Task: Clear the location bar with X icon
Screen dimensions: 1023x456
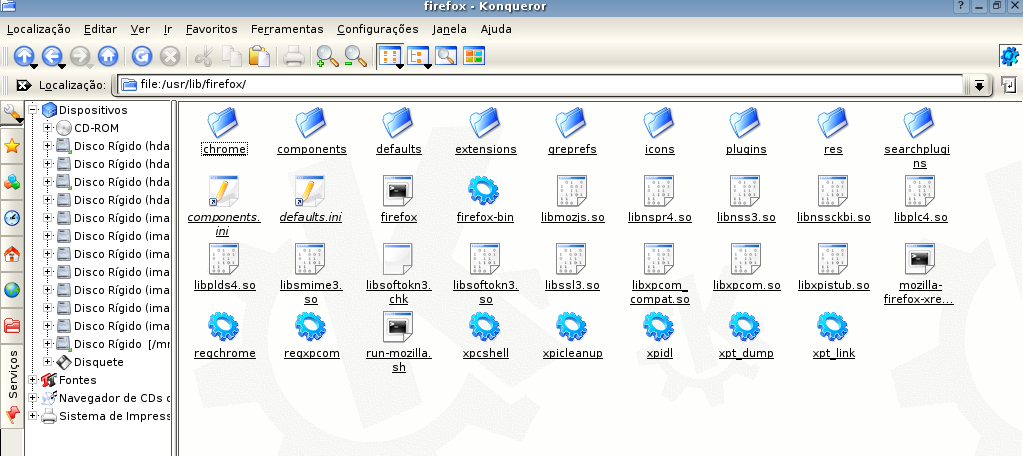Action: click(x=23, y=85)
